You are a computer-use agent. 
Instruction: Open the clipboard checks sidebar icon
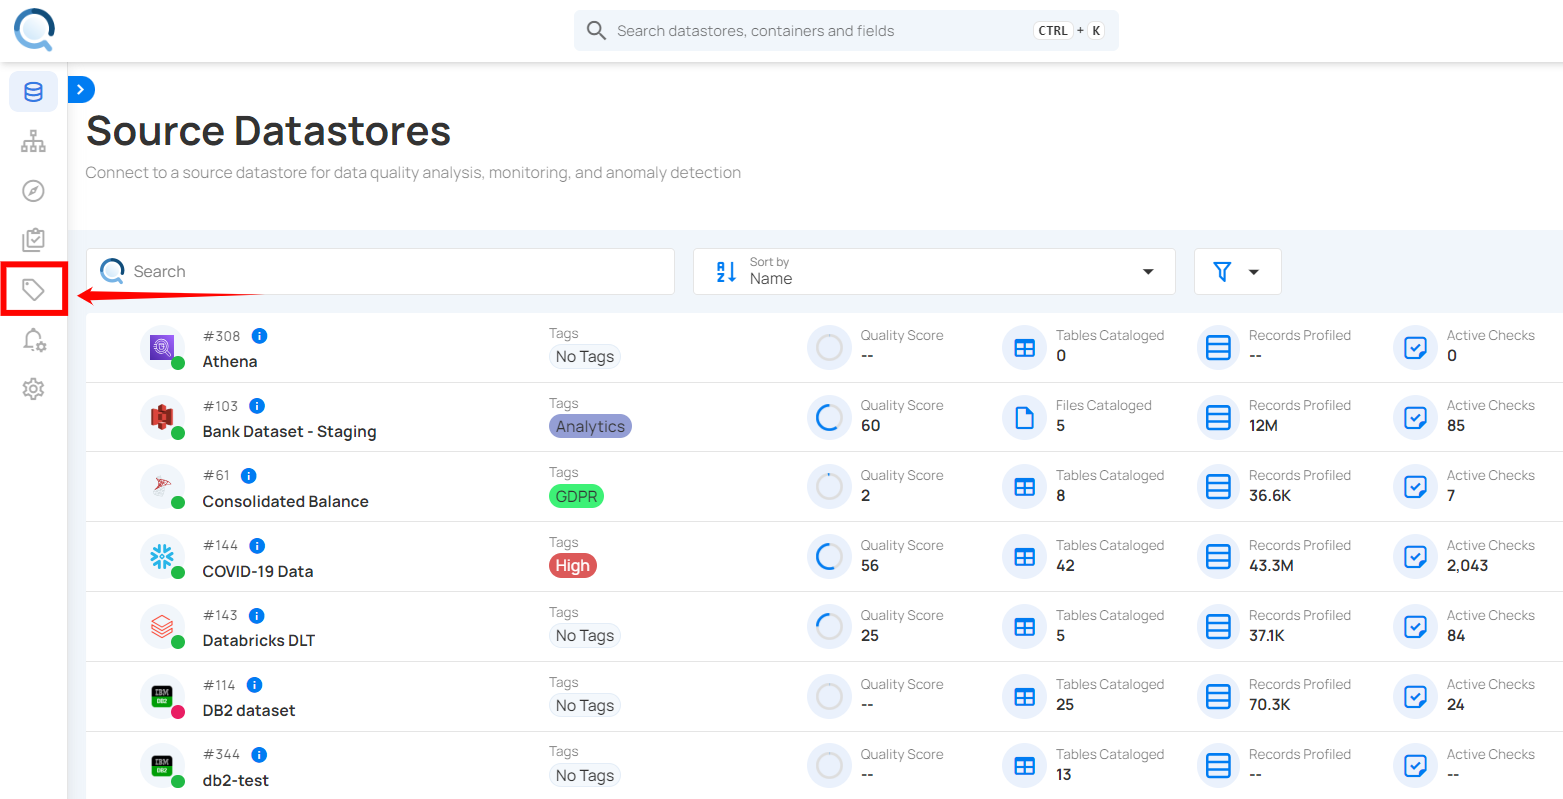pyautogui.click(x=33, y=240)
